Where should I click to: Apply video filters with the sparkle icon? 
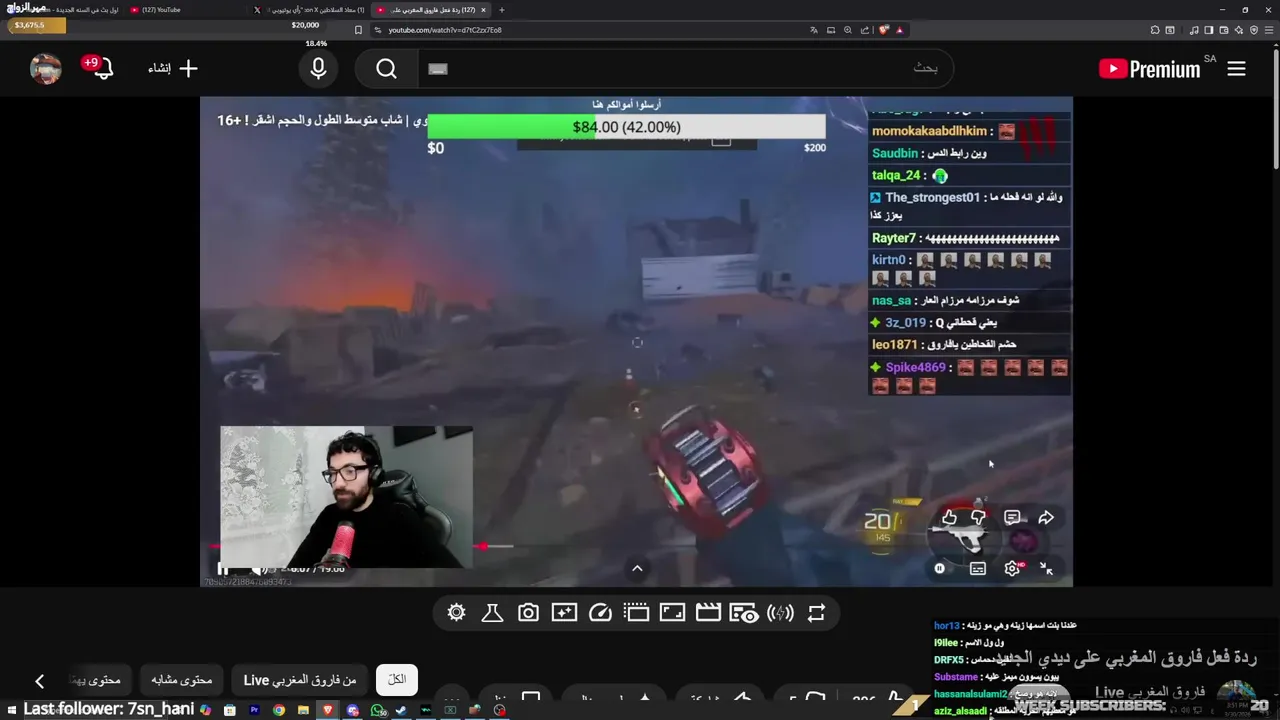(564, 613)
